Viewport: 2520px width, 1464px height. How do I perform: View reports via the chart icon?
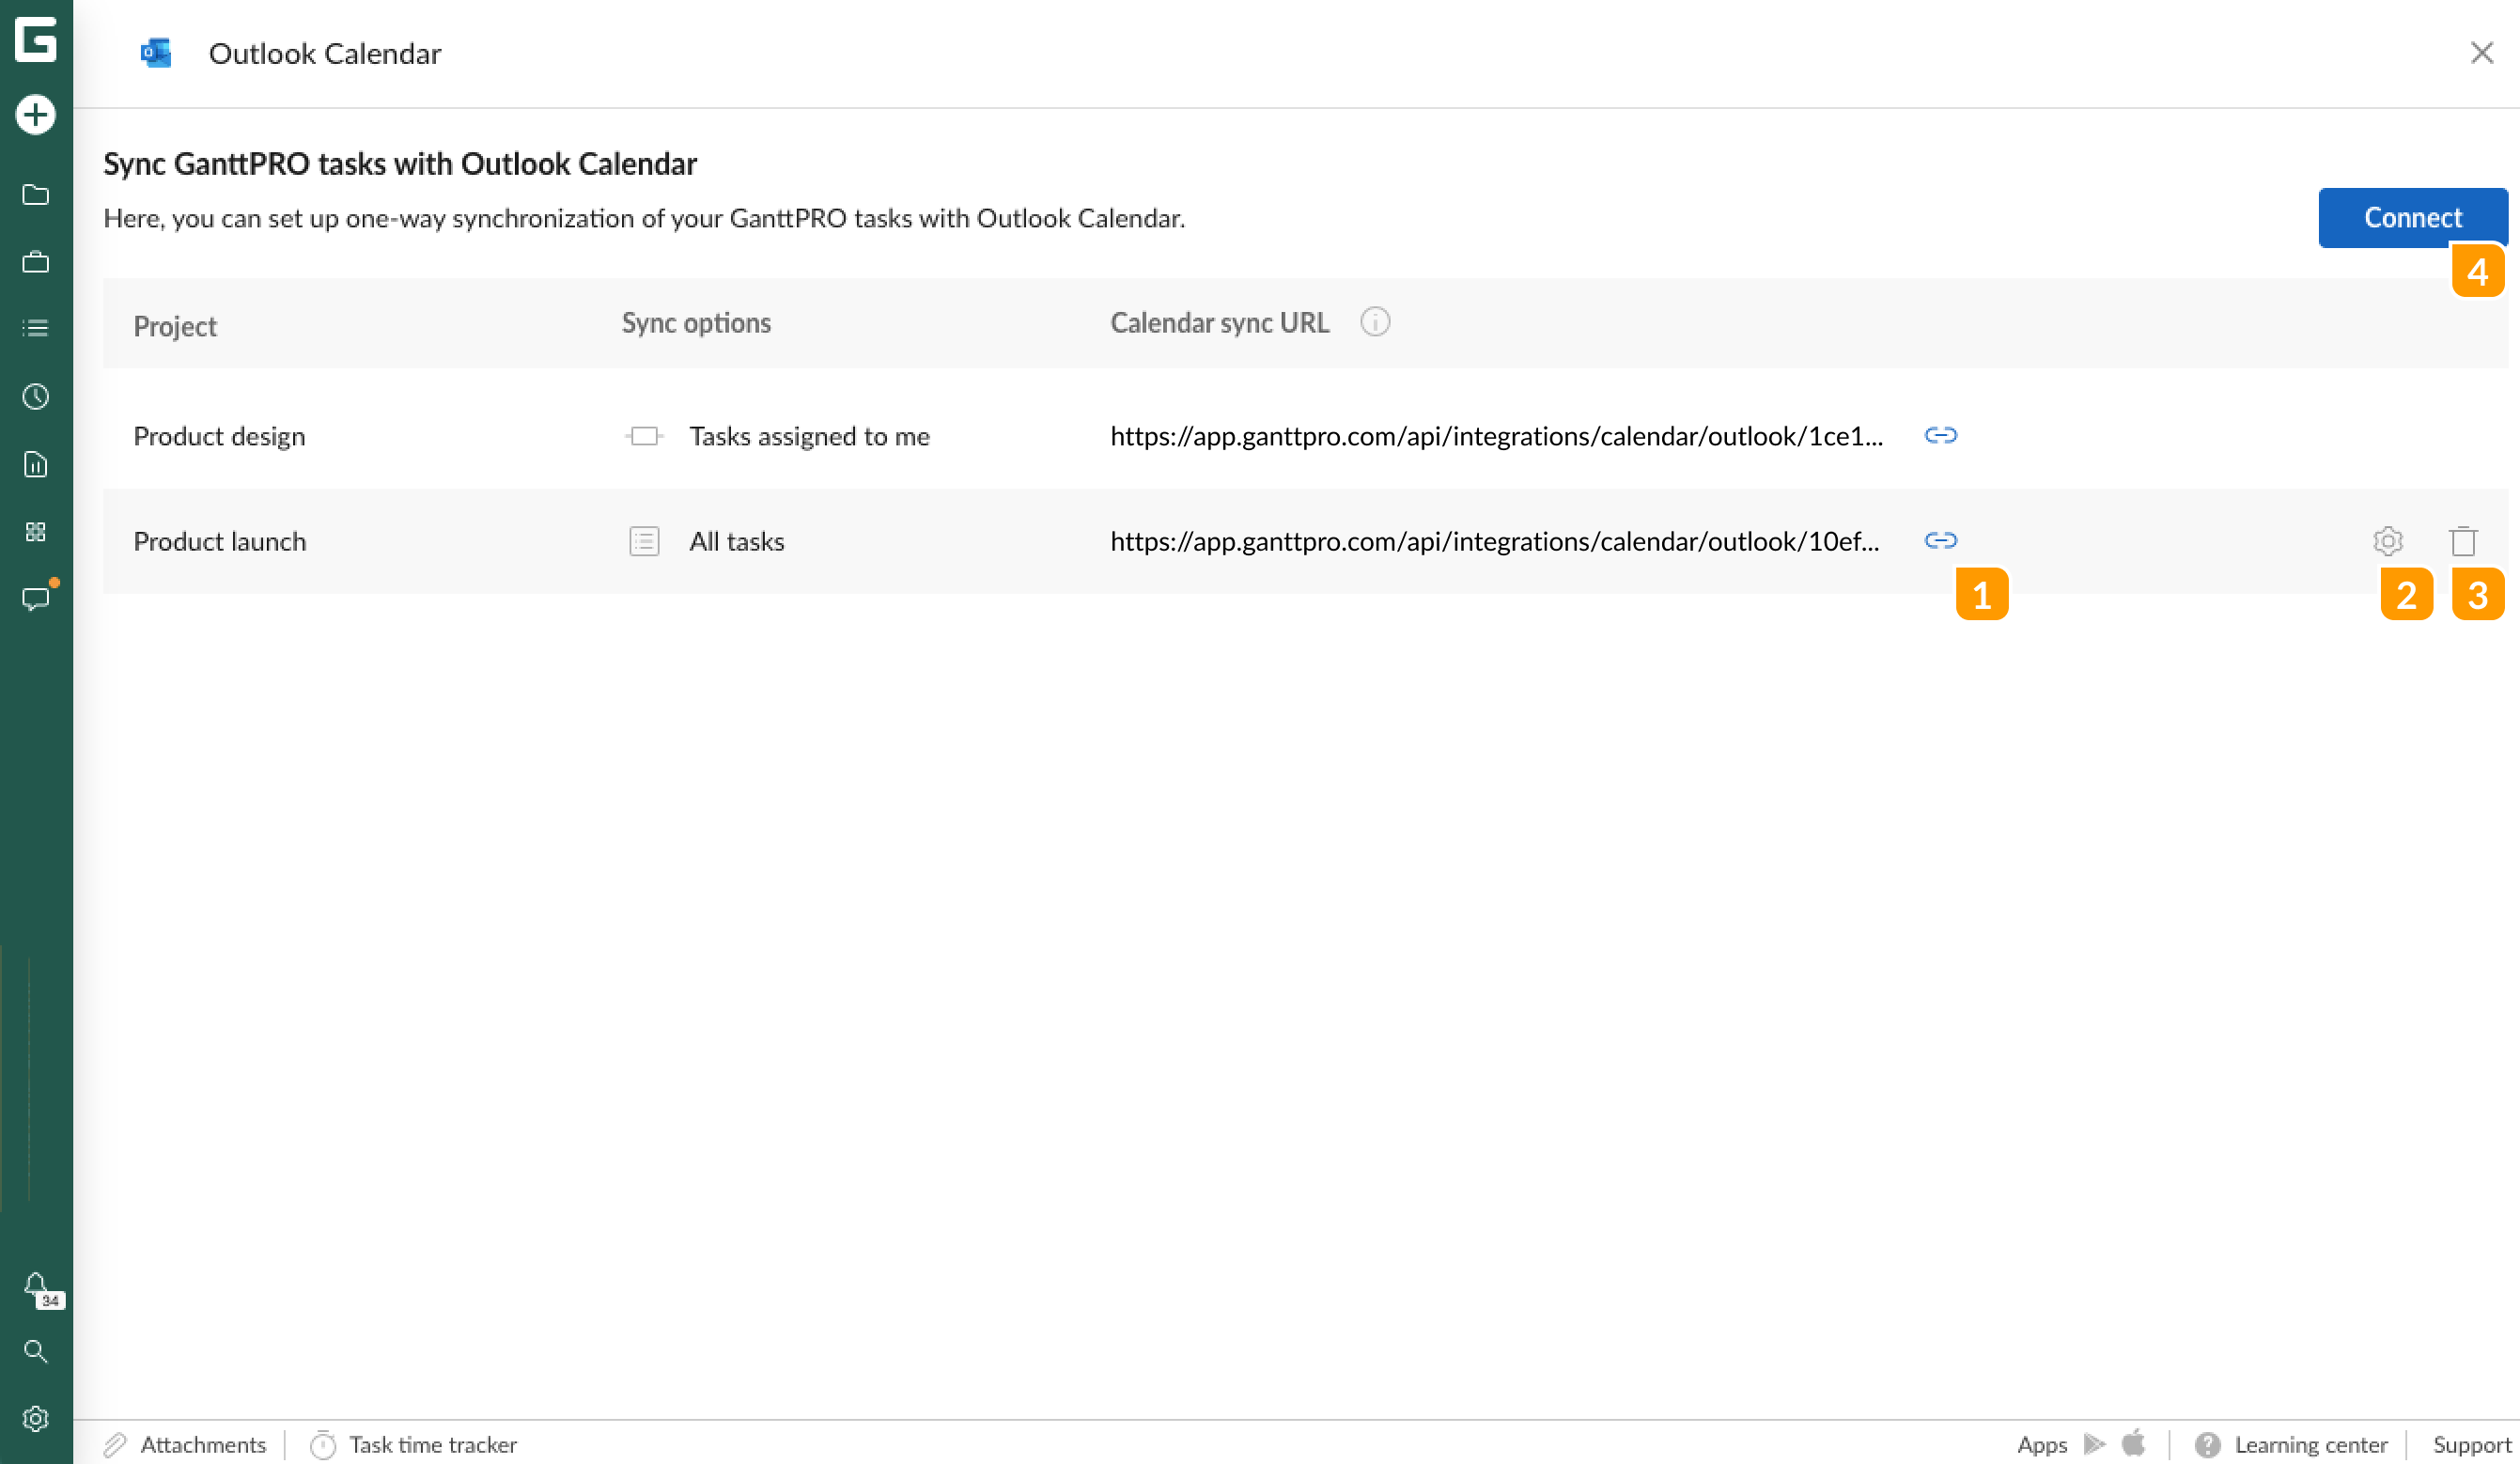[x=36, y=464]
